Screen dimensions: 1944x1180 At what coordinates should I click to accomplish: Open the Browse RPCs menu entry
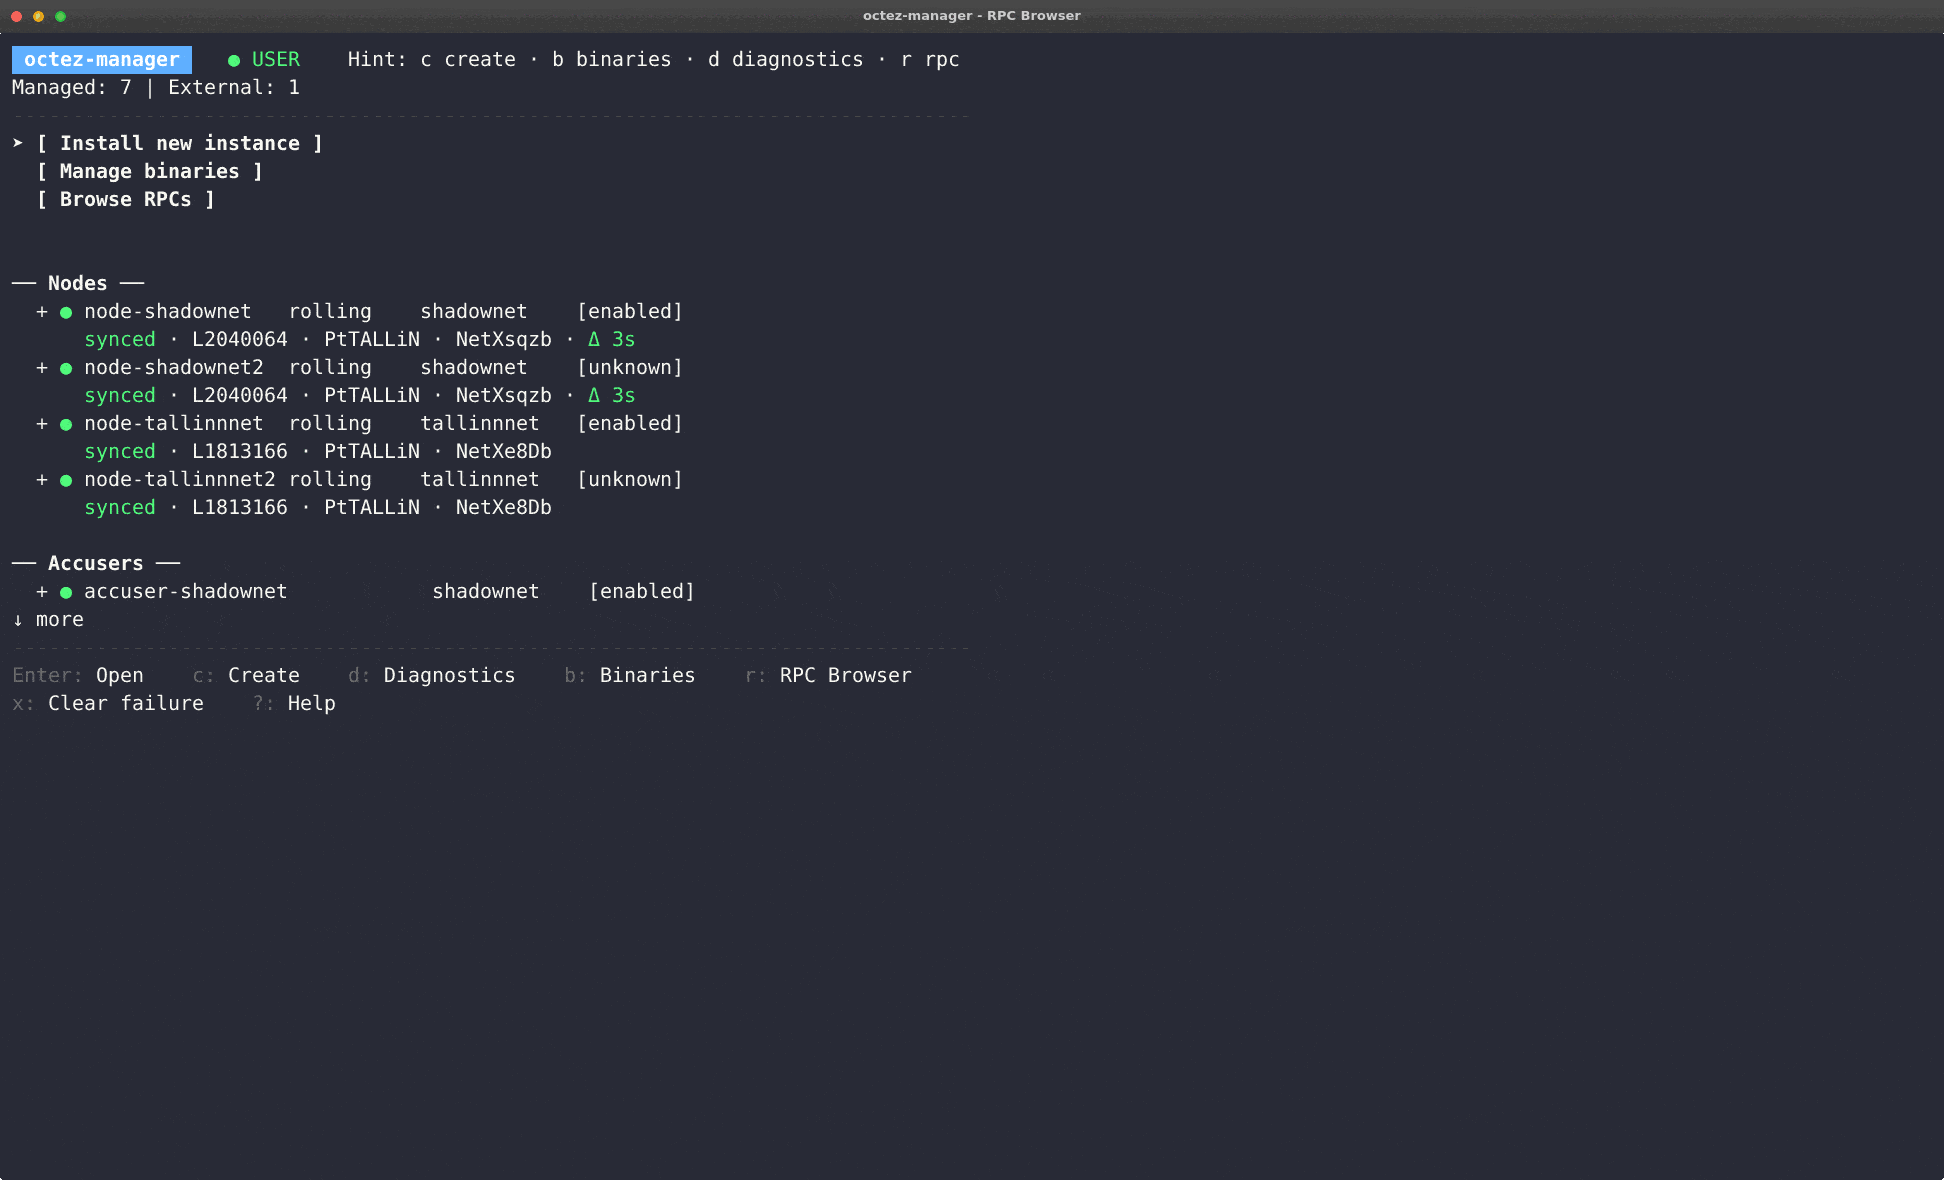pos(126,199)
